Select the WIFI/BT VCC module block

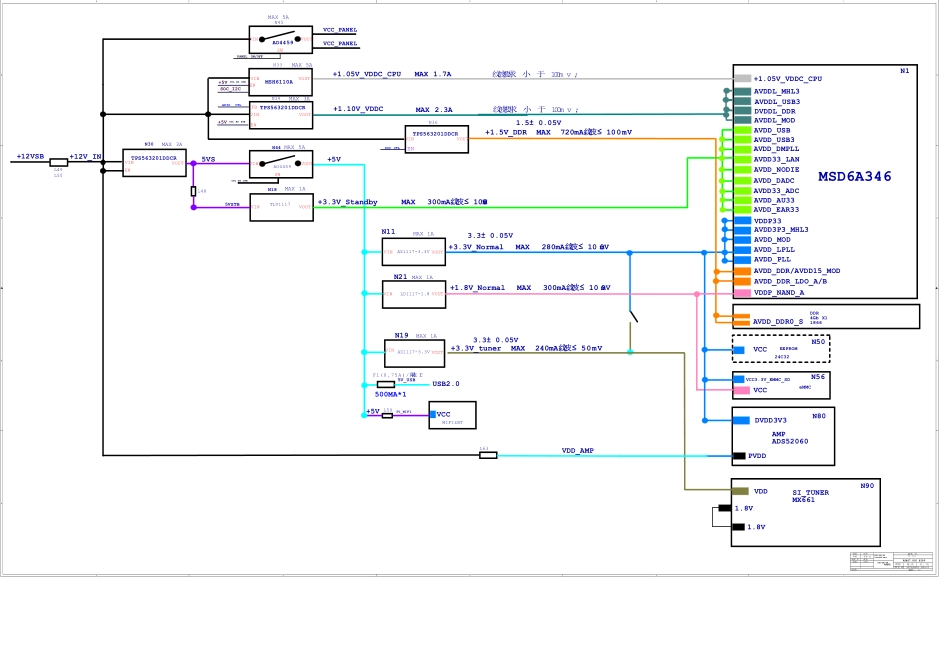pyautogui.click(x=452, y=415)
